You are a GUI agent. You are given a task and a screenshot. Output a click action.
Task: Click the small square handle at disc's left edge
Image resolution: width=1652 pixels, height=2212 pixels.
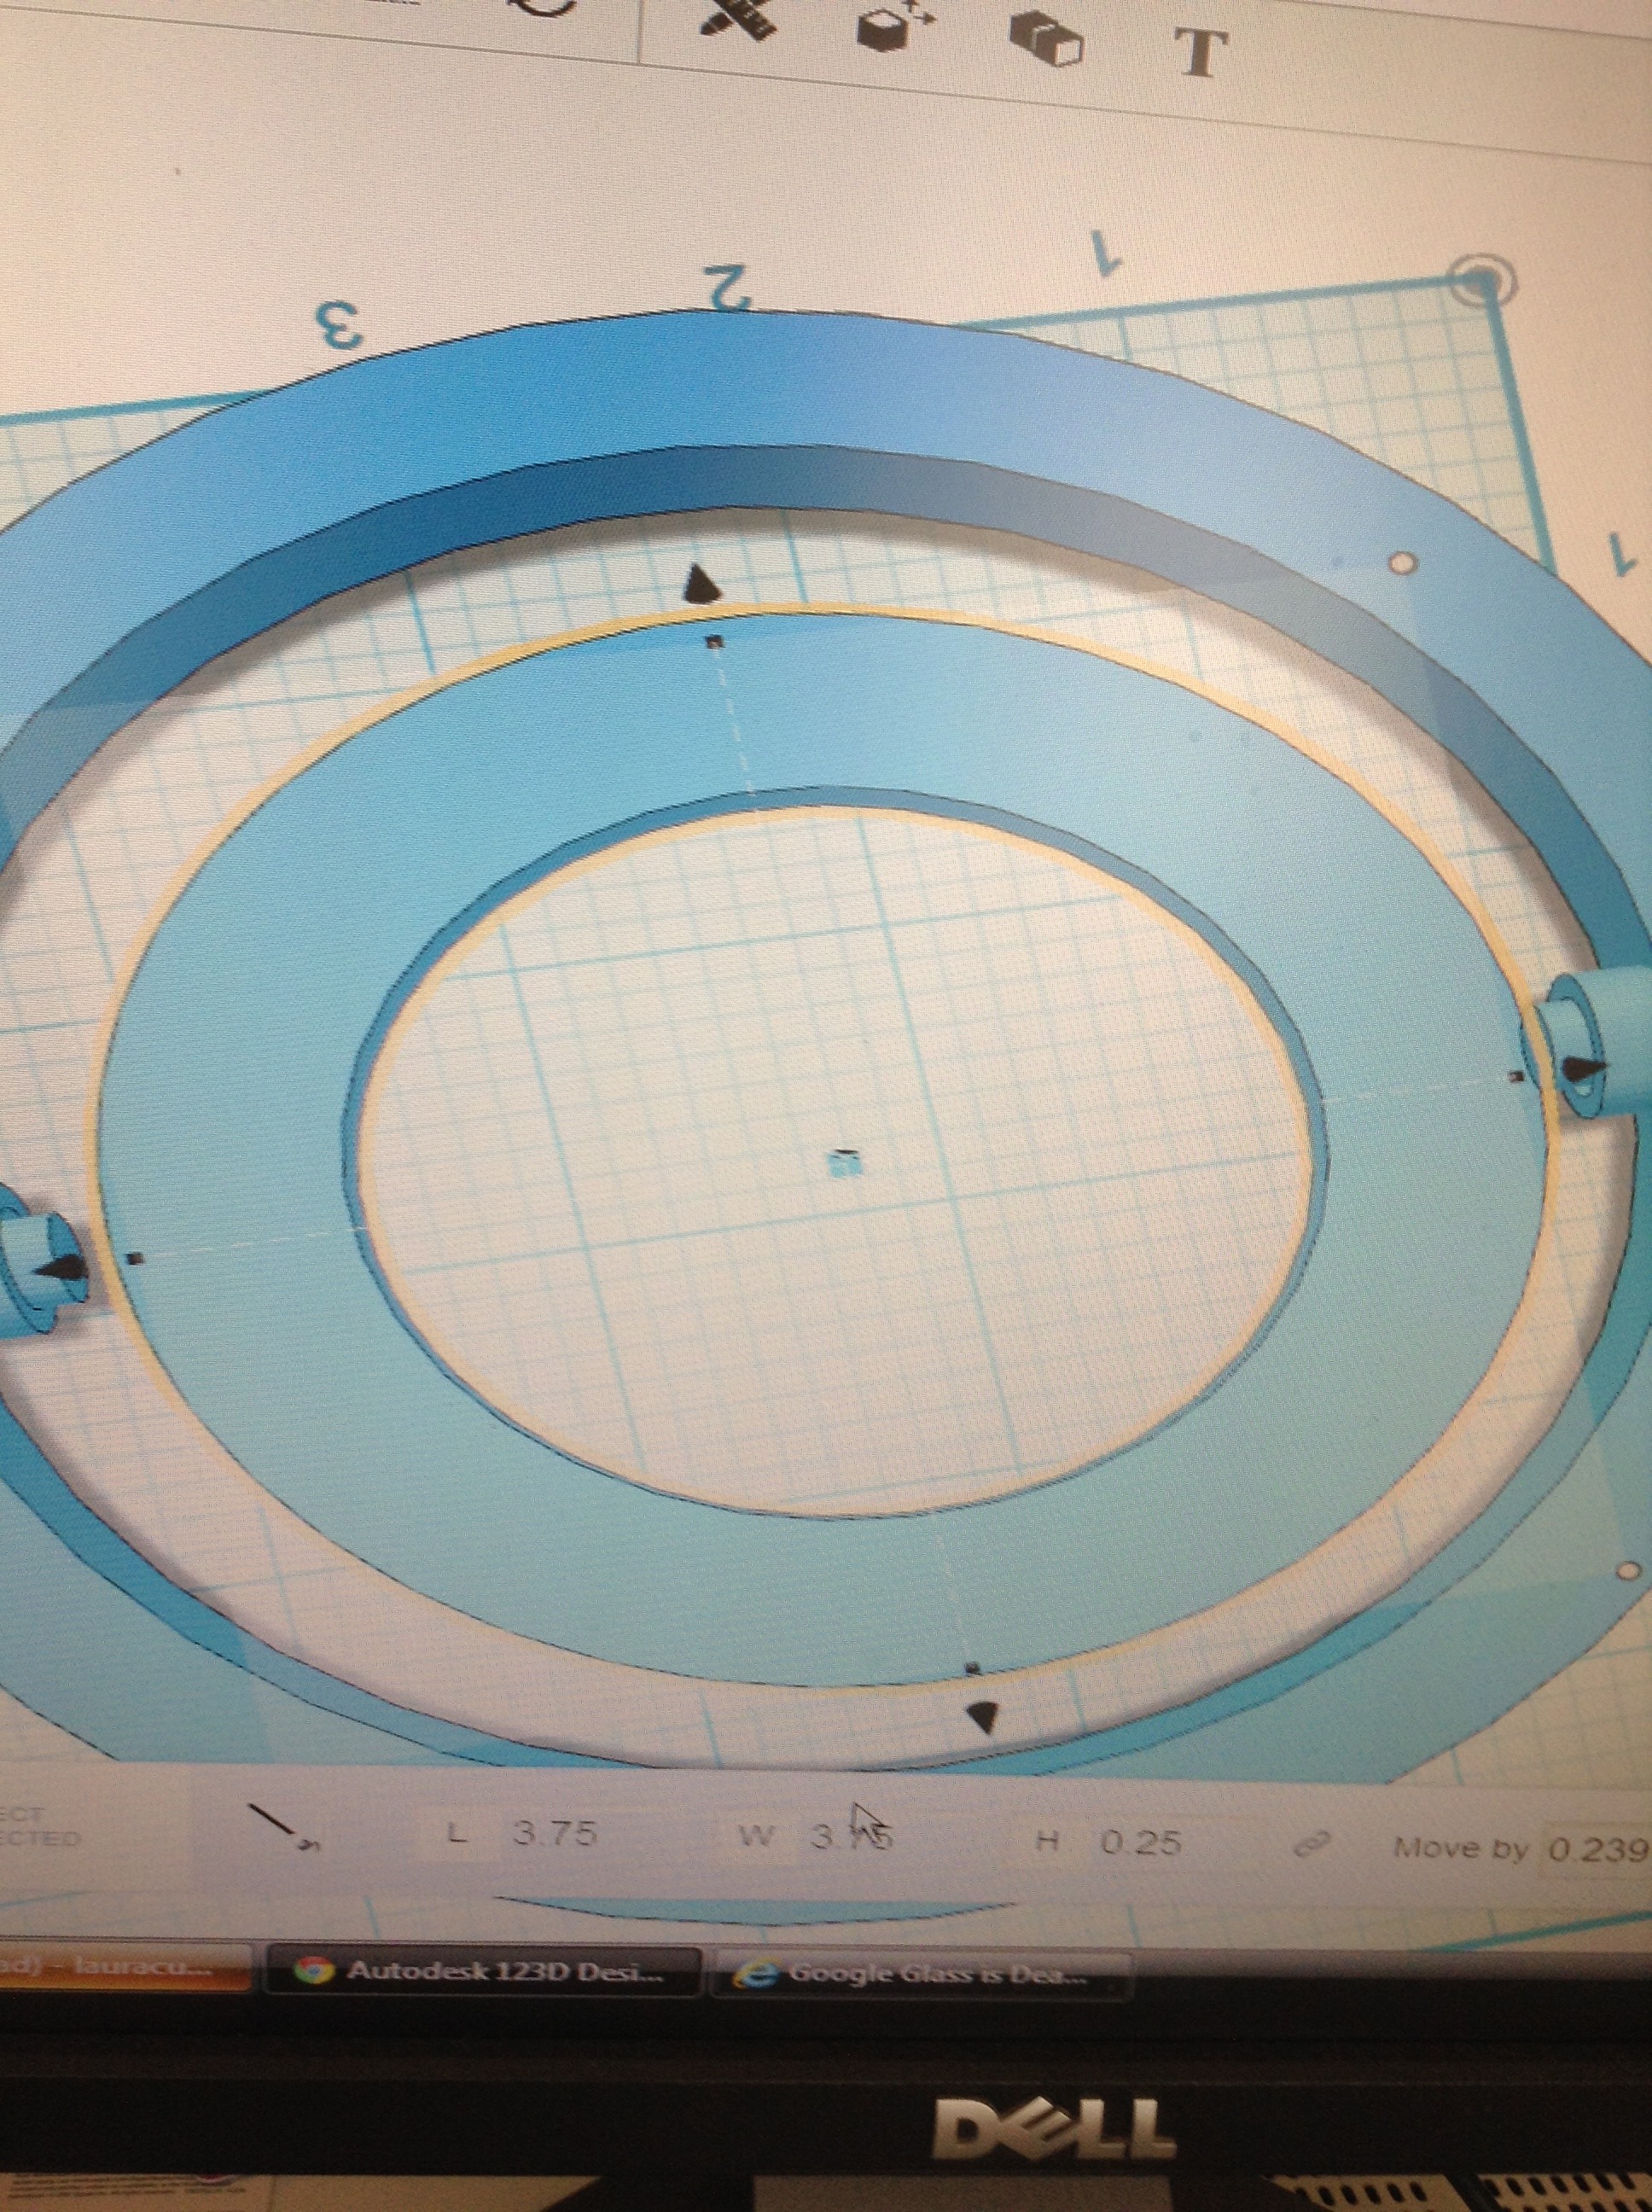click(137, 1259)
